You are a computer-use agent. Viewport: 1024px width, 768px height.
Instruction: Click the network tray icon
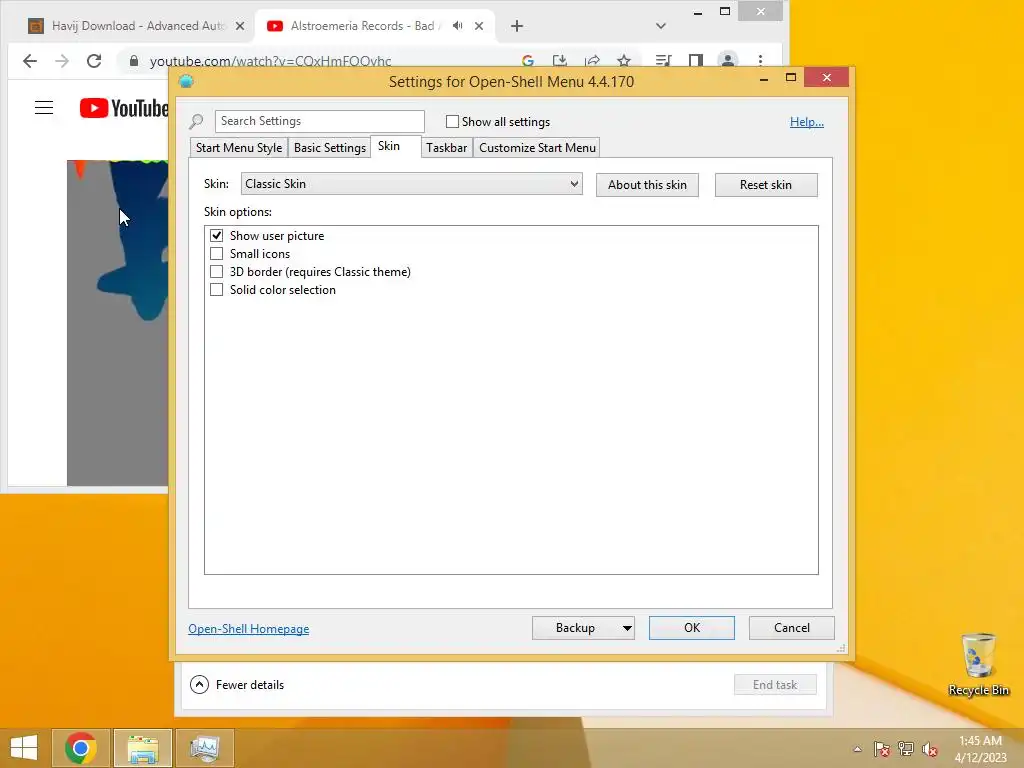pyautogui.click(x=906, y=749)
